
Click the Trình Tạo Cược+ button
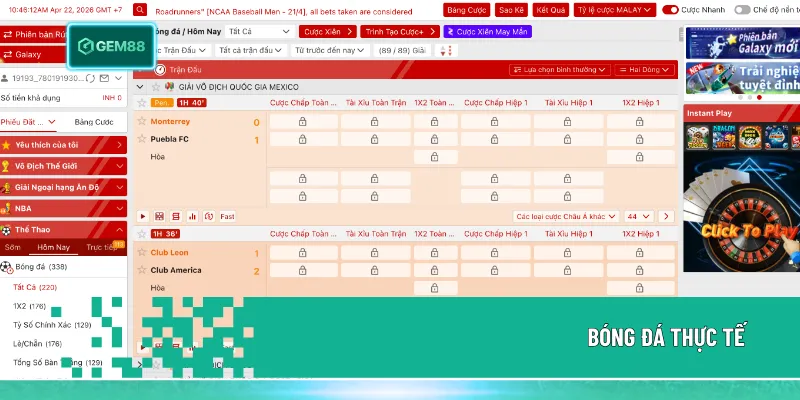point(400,32)
